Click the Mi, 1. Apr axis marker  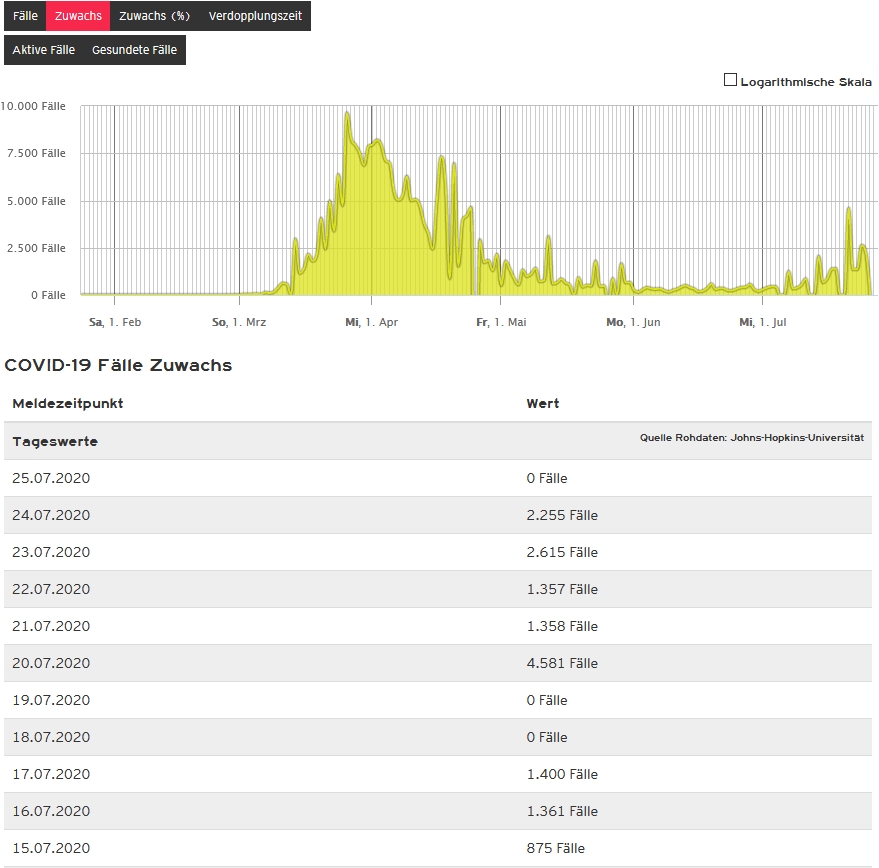[x=371, y=322]
